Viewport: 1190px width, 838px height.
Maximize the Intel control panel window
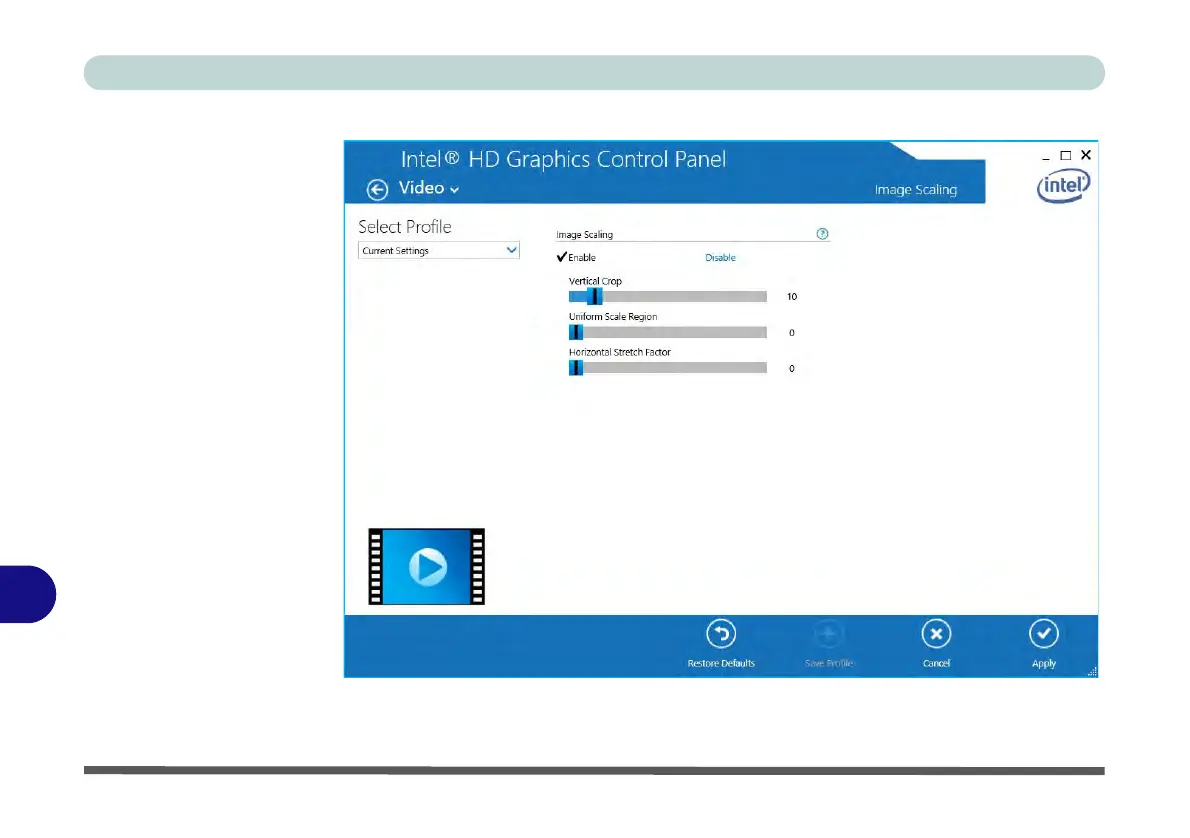(1066, 155)
